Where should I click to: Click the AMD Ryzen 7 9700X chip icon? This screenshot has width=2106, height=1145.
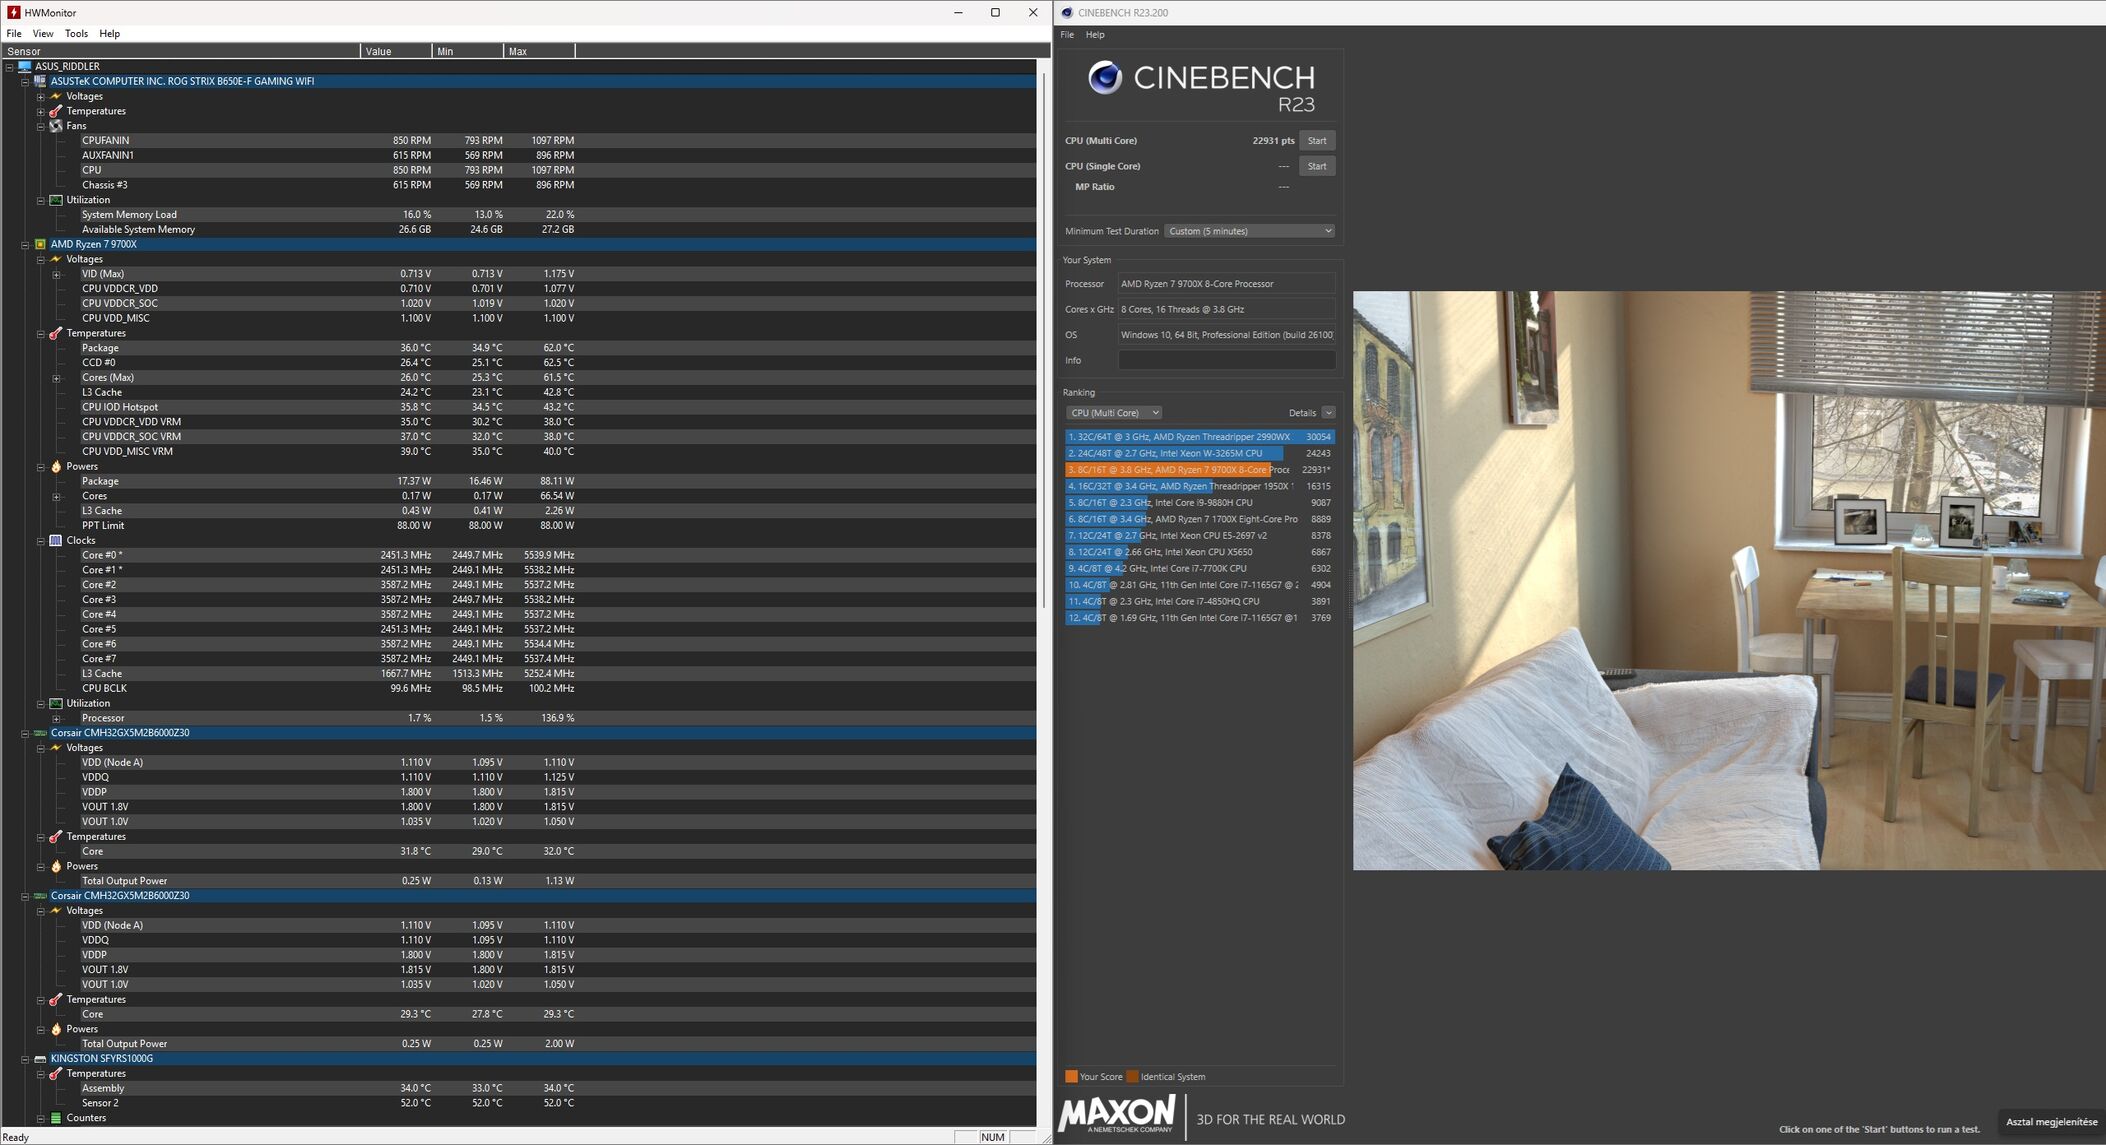tap(40, 244)
